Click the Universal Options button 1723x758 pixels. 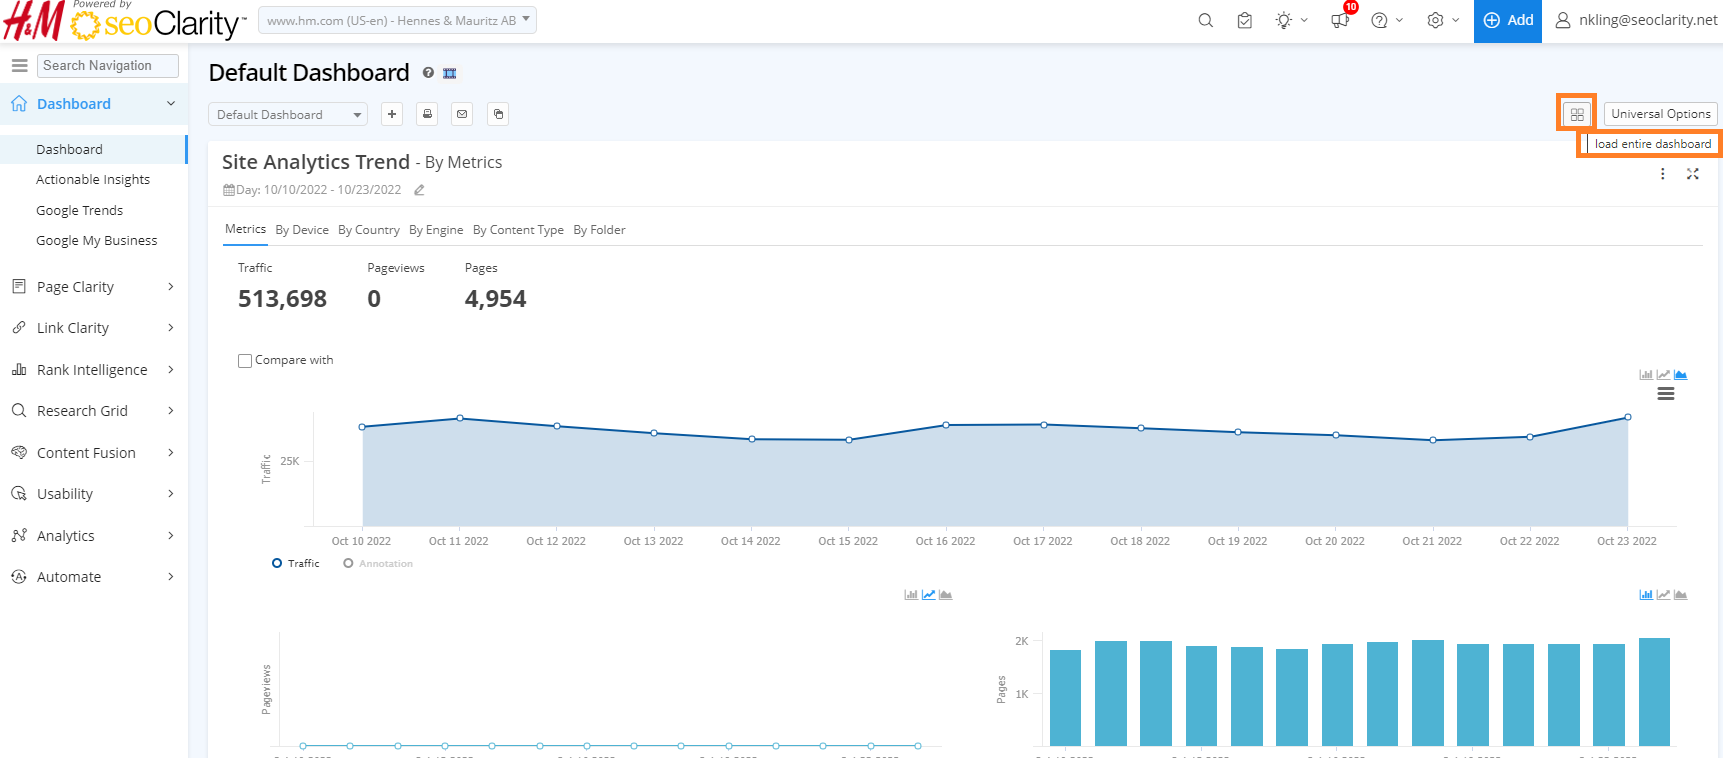[1660, 114]
